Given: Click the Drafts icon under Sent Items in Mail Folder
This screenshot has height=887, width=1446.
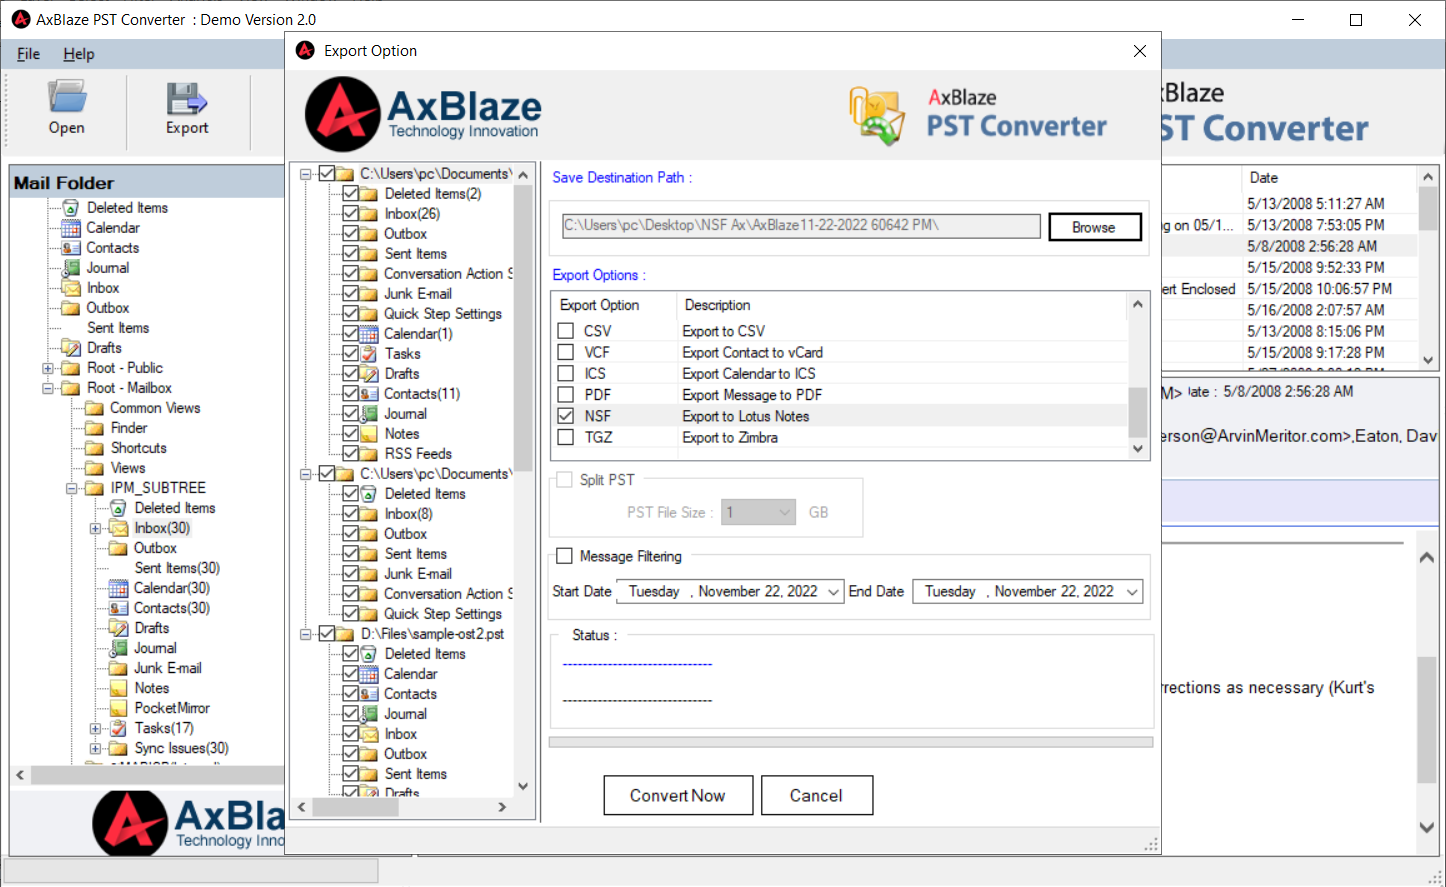Looking at the screenshot, I should pyautogui.click(x=71, y=348).
